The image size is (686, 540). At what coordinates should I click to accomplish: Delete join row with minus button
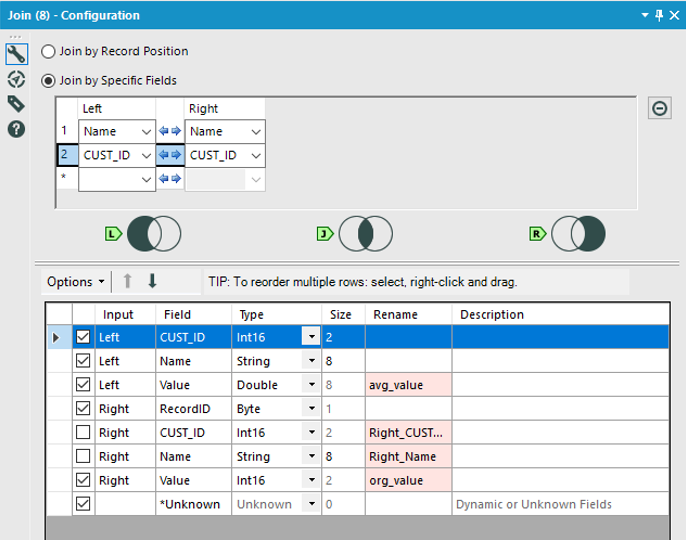pyautogui.click(x=659, y=108)
